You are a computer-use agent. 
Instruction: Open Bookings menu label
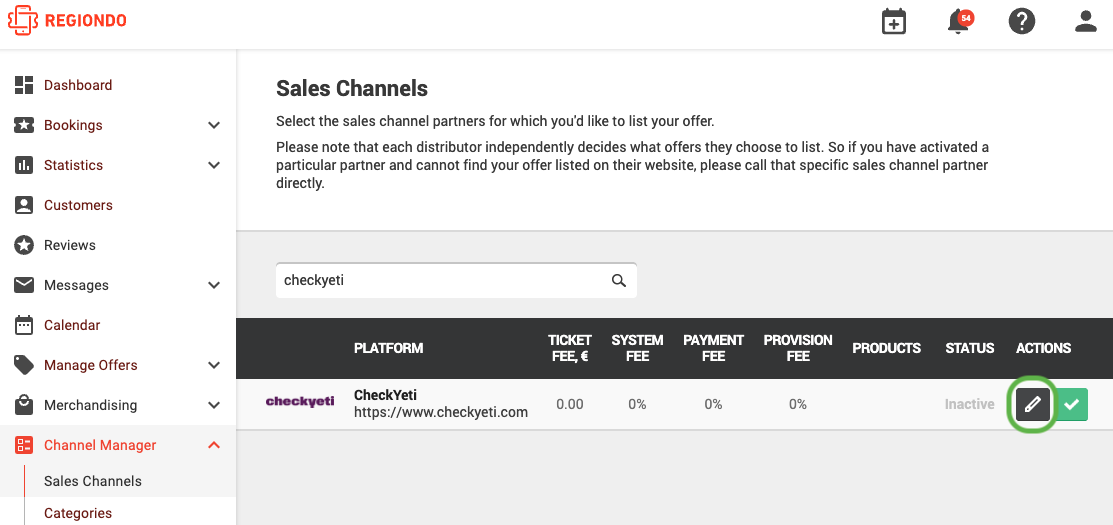pyautogui.click(x=73, y=126)
